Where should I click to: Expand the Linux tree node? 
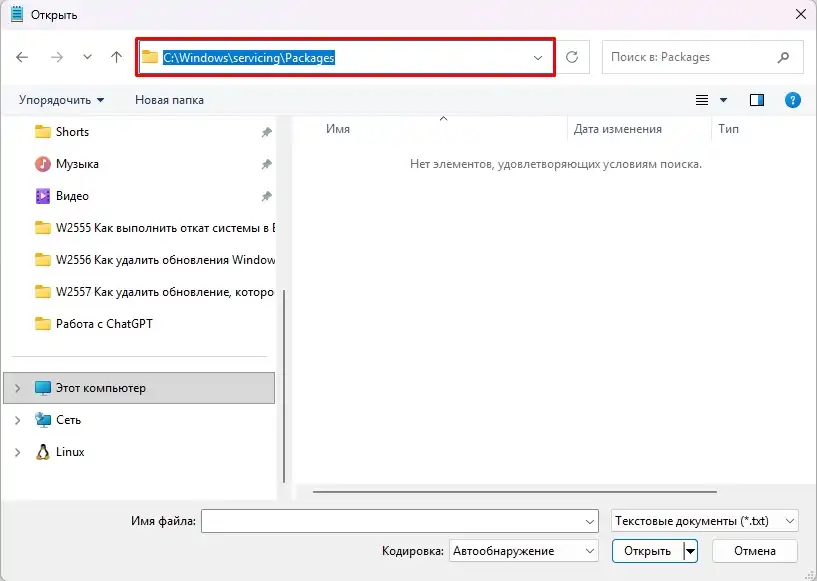click(x=17, y=452)
